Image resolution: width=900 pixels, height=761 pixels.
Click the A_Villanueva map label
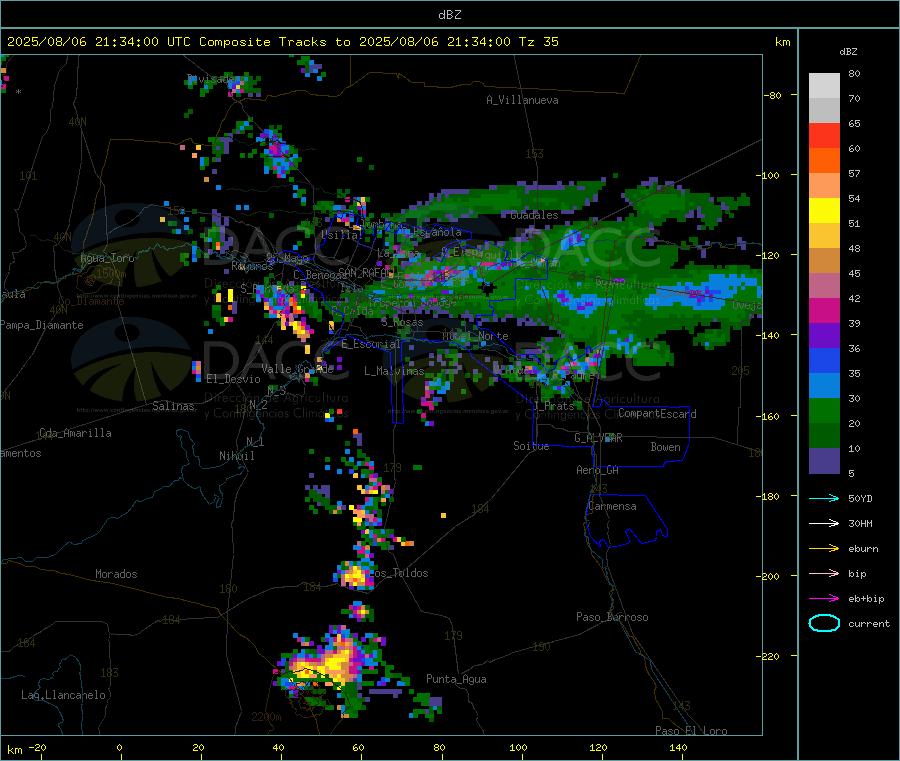[x=522, y=100]
